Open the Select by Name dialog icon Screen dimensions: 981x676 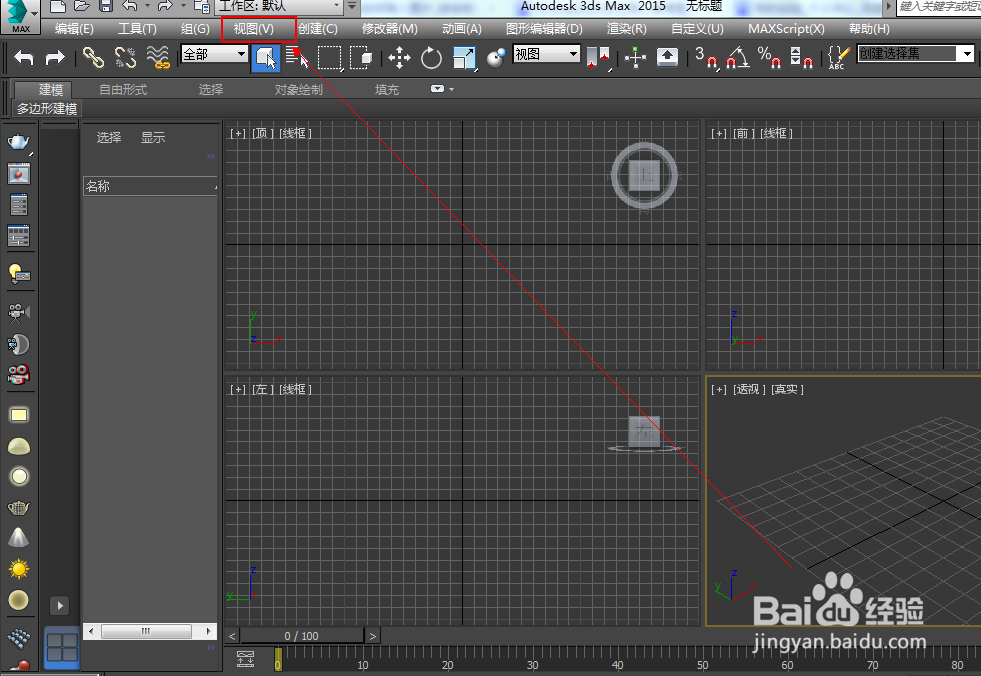(297, 58)
